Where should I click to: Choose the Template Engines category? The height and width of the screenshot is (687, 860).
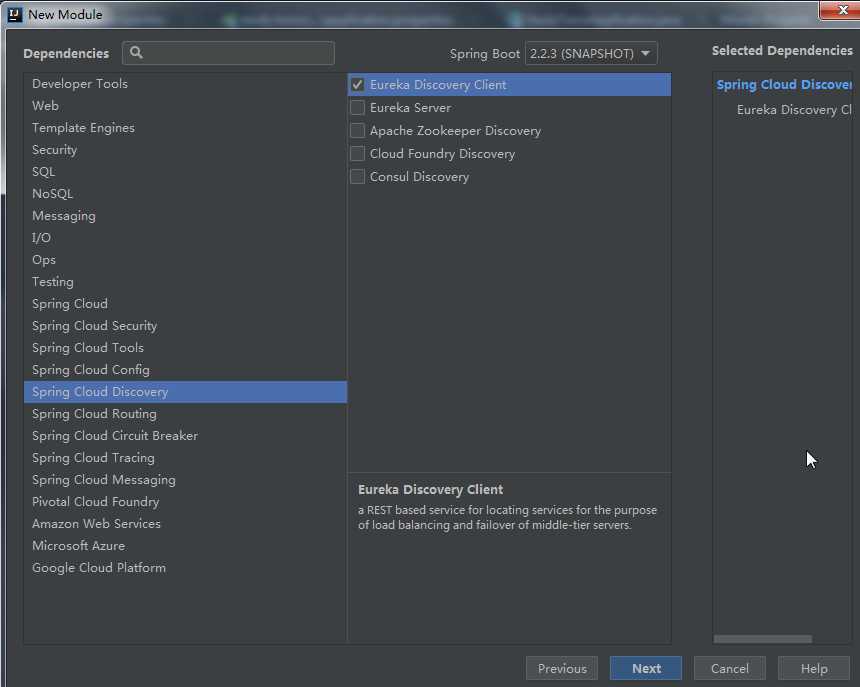[x=185, y=128]
